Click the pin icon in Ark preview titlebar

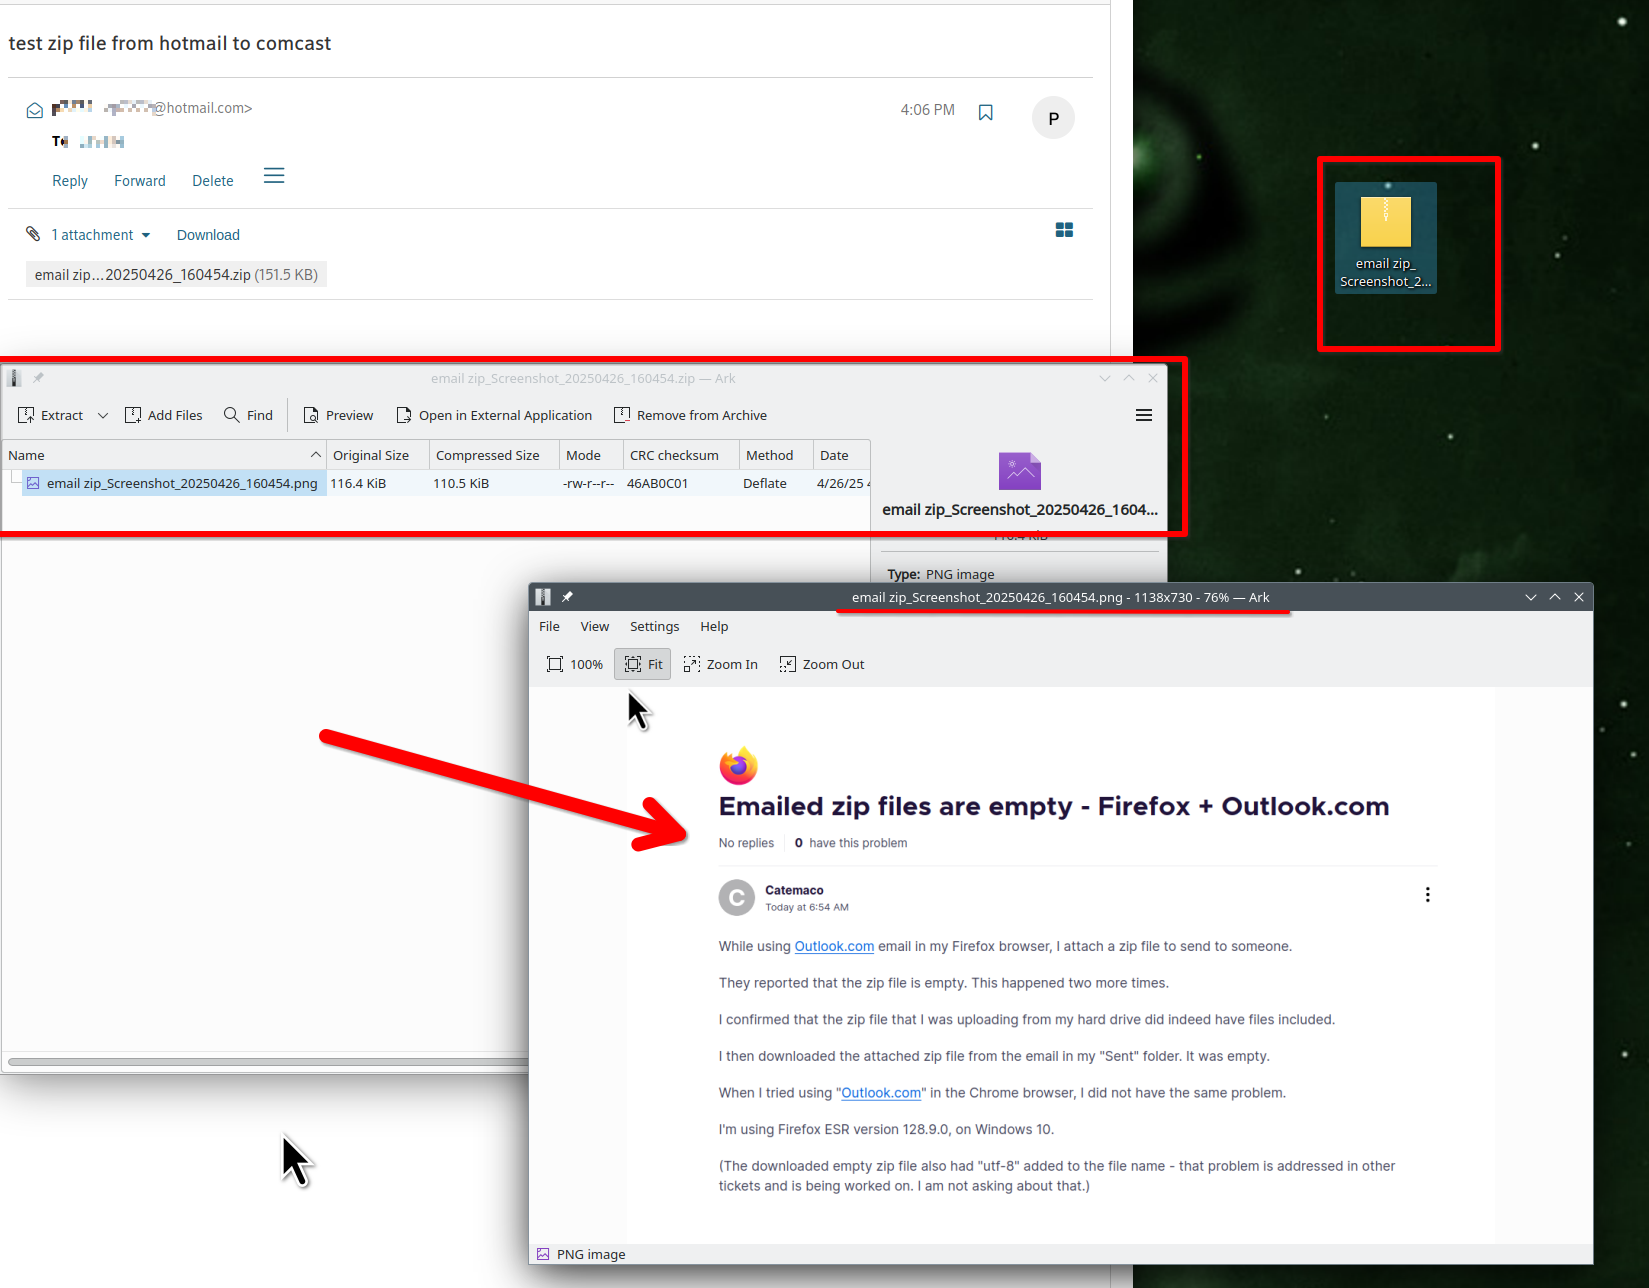[x=567, y=597]
